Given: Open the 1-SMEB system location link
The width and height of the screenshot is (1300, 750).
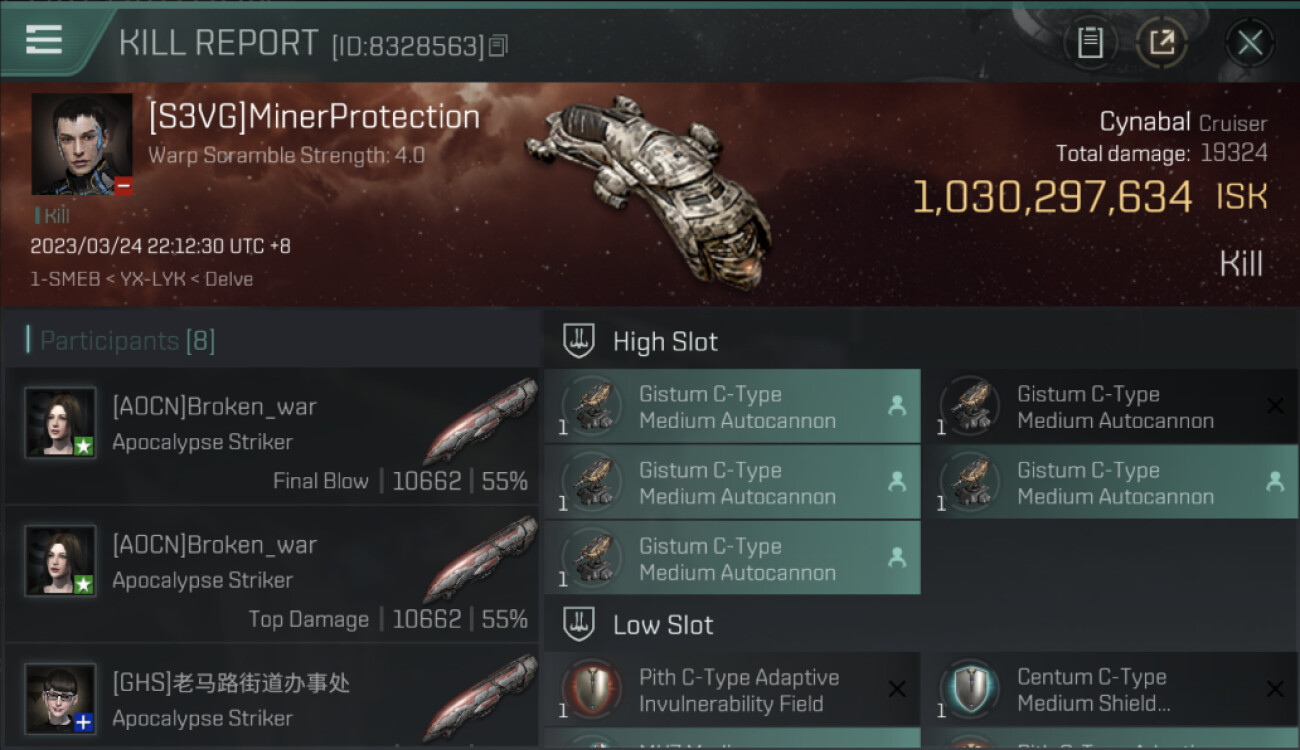Looking at the screenshot, I should click(x=64, y=279).
